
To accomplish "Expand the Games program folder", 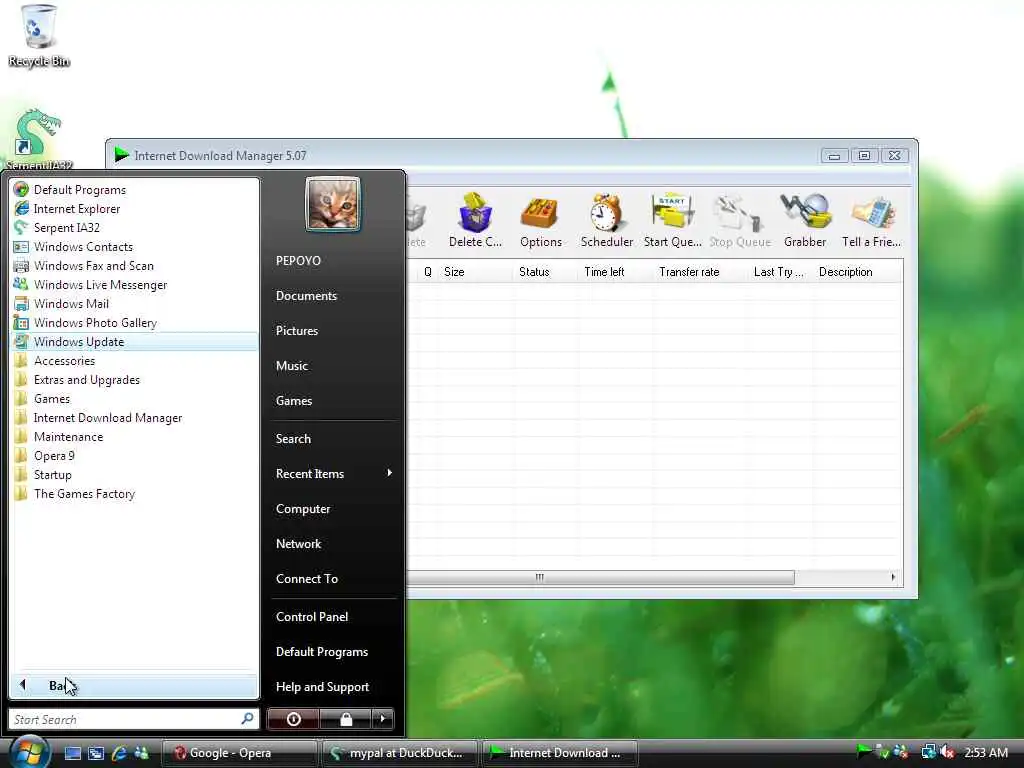I will tap(135, 398).
